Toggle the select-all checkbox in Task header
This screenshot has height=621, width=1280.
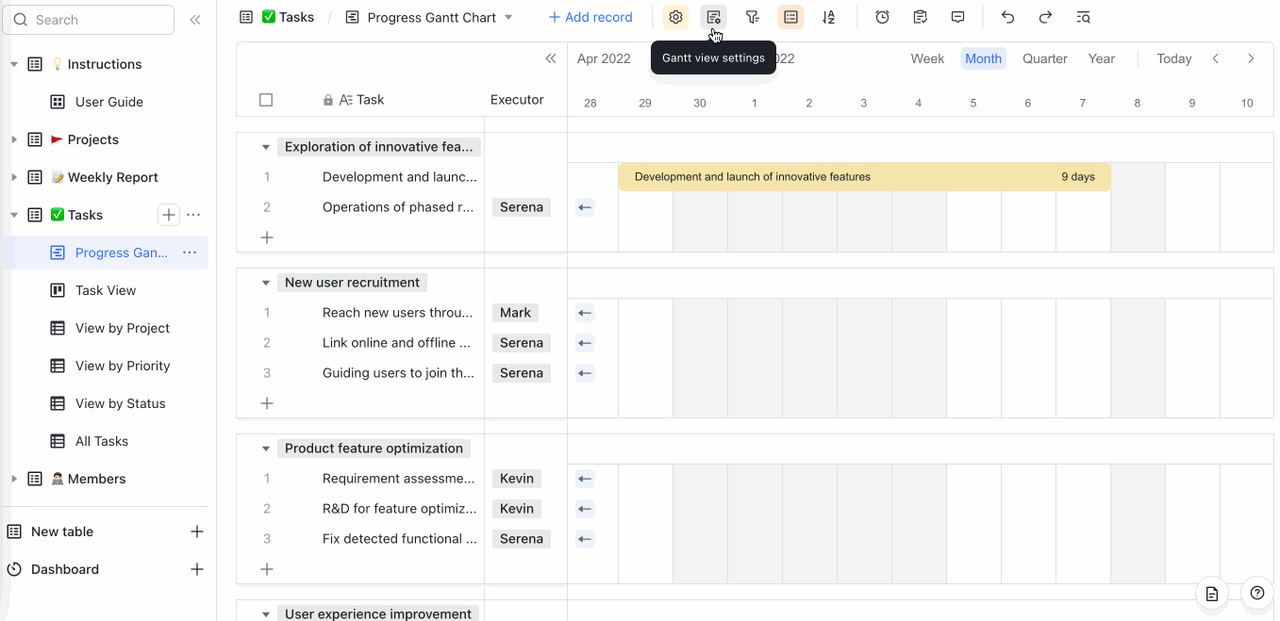tap(266, 100)
